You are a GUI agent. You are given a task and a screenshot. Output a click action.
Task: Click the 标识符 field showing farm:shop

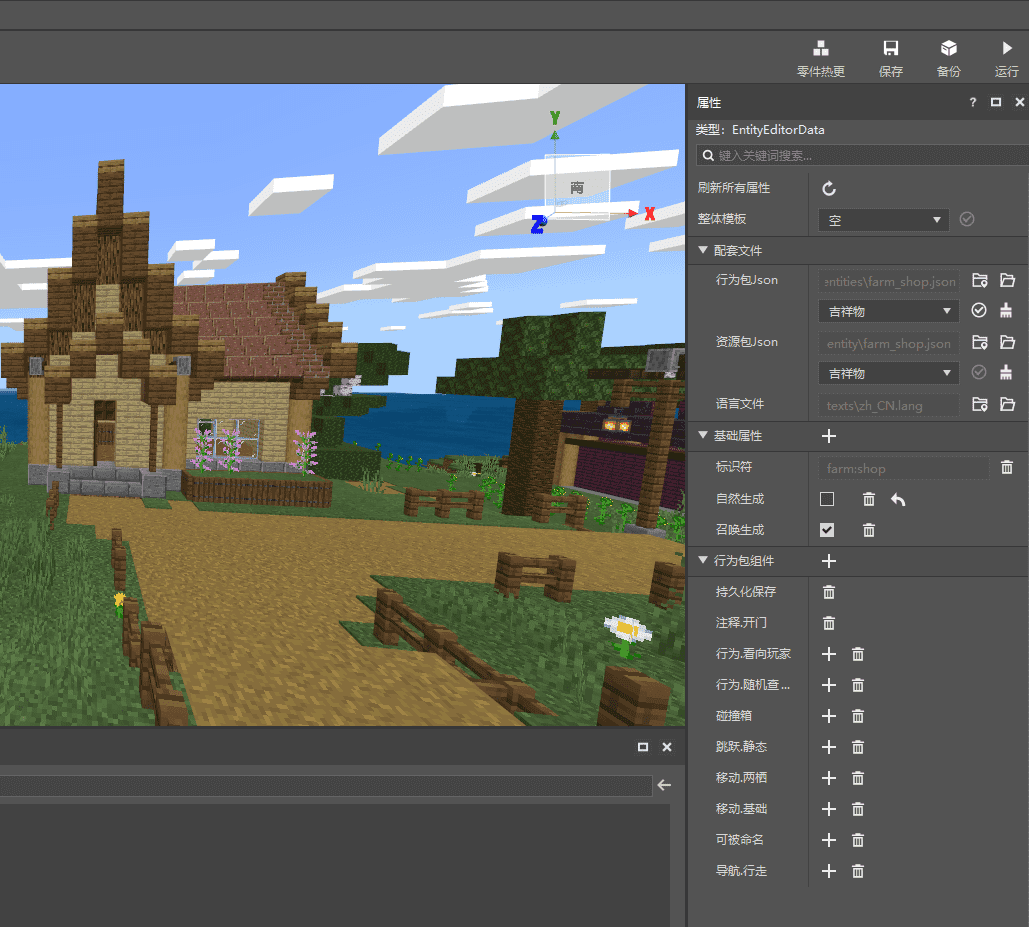(904, 468)
